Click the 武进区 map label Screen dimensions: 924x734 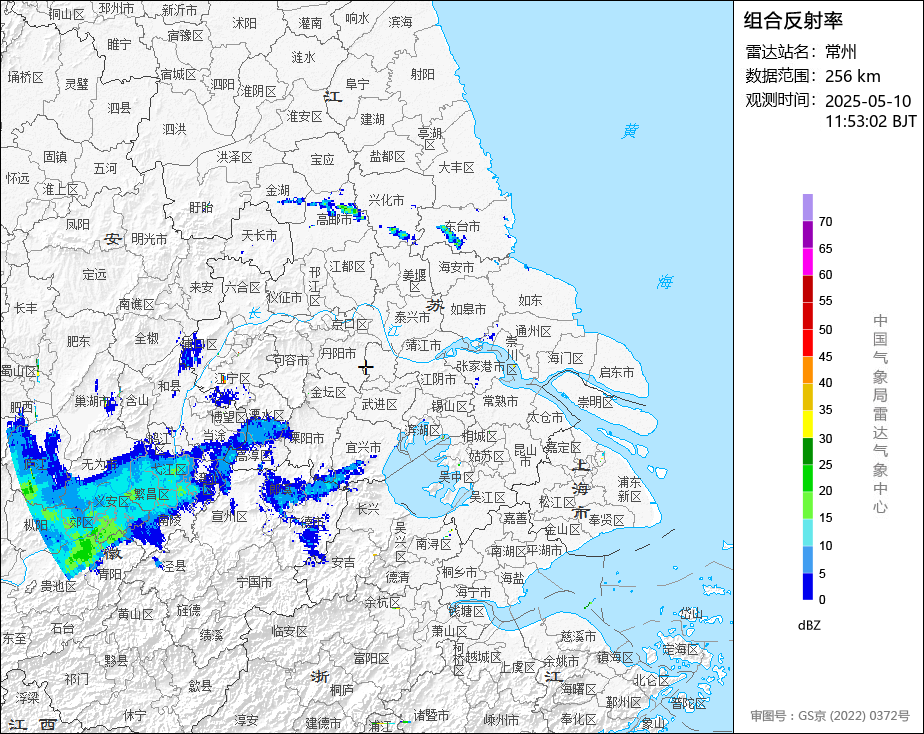[x=380, y=405]
